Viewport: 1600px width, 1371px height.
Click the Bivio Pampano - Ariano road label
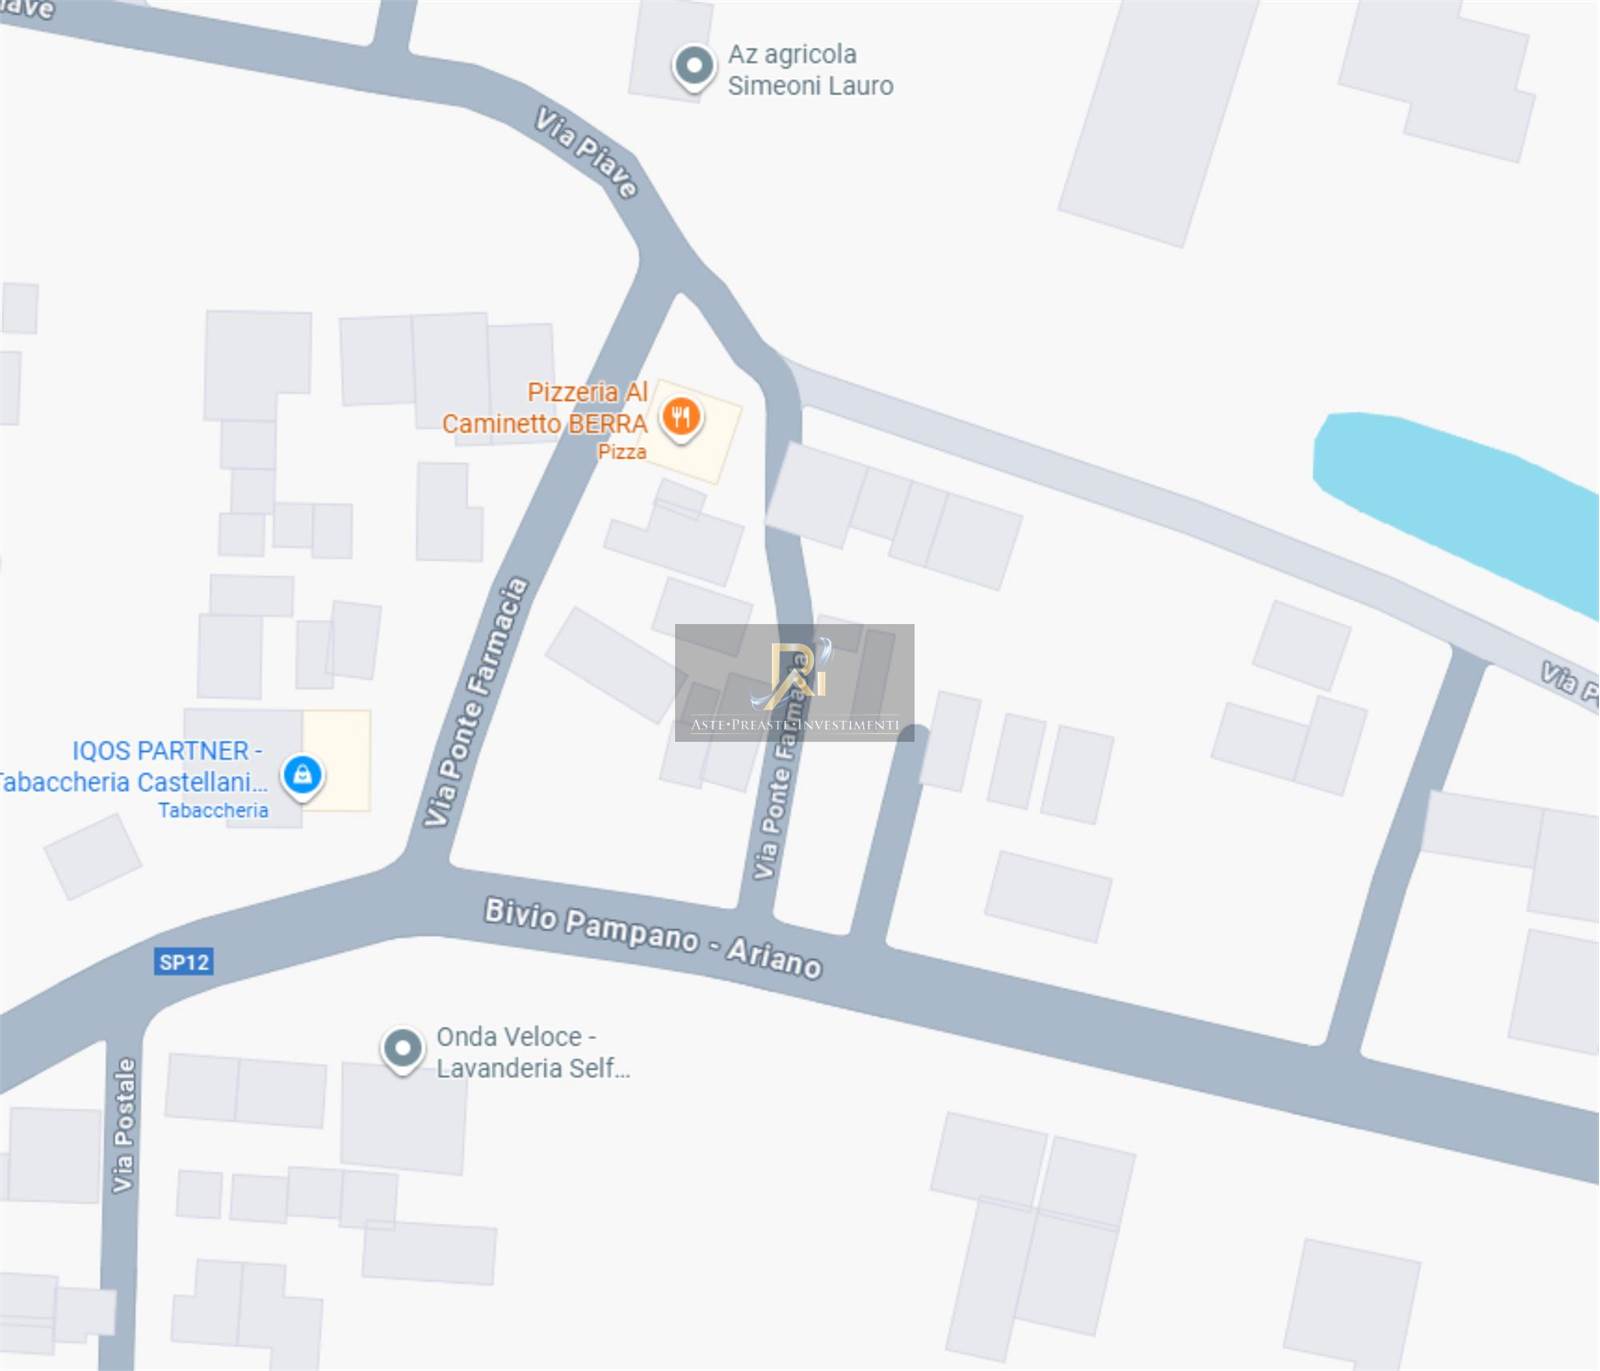coord(653,937)
